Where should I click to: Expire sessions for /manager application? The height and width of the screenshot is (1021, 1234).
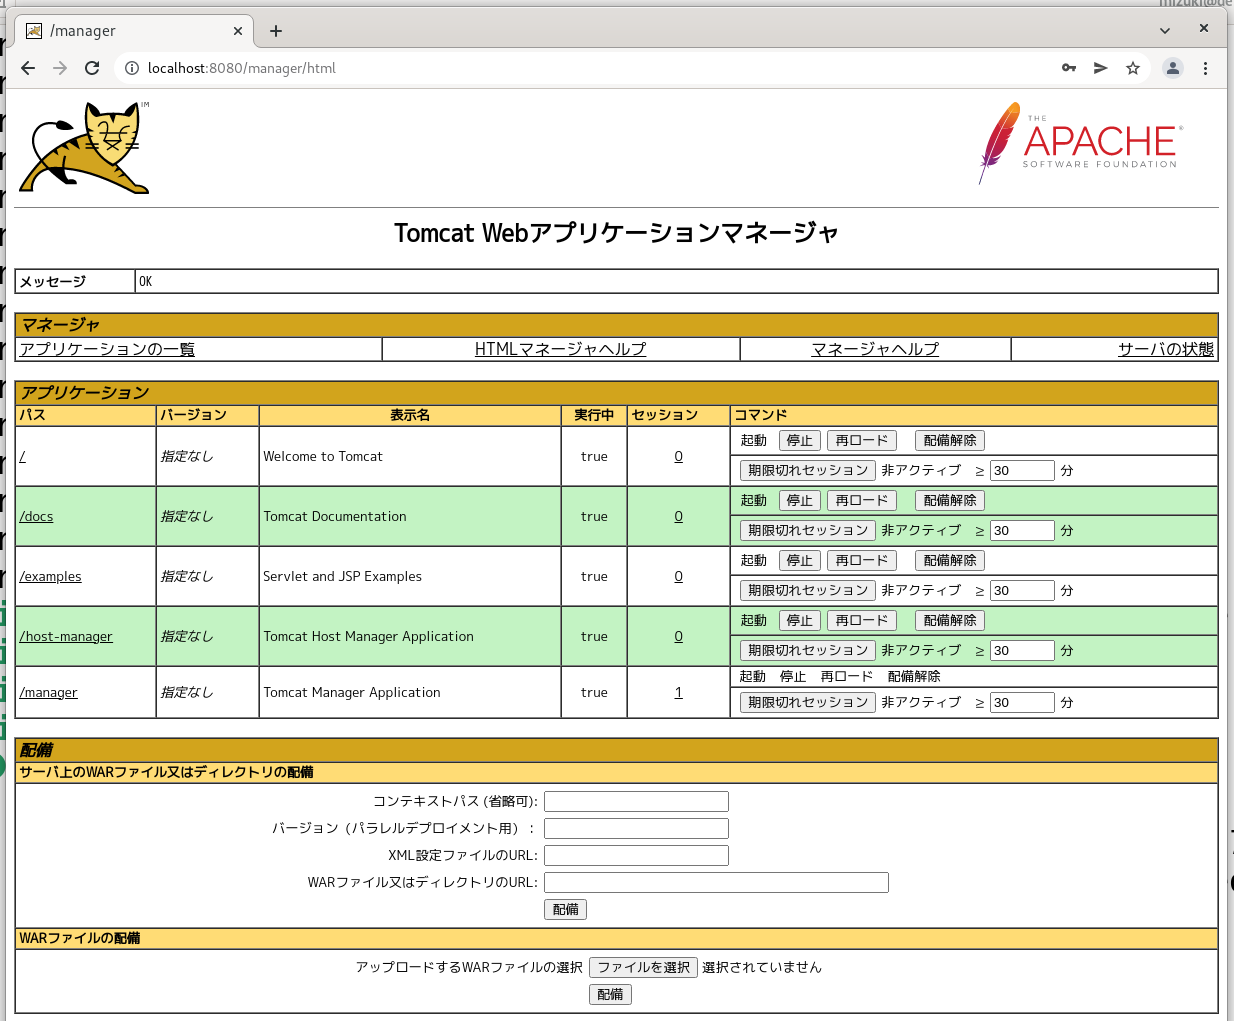pyautogui.click(x=808, y=702)
